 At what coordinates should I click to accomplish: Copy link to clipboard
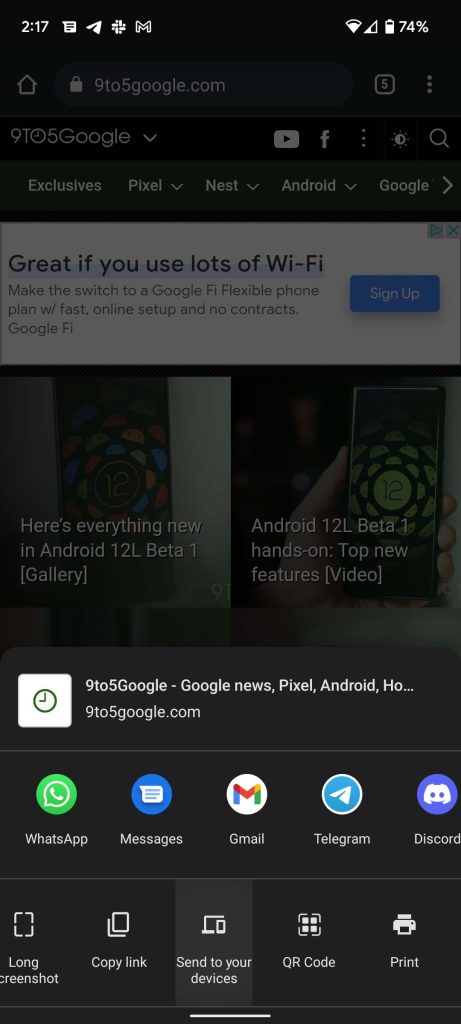[119, 941]
